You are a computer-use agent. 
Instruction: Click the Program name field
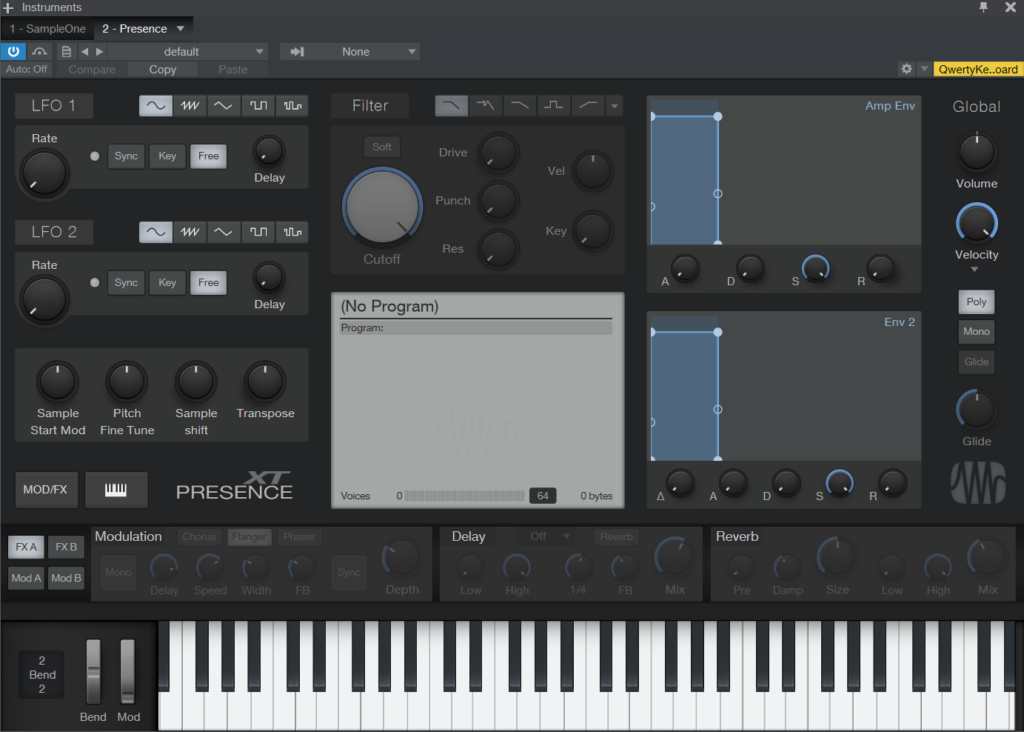477,328
